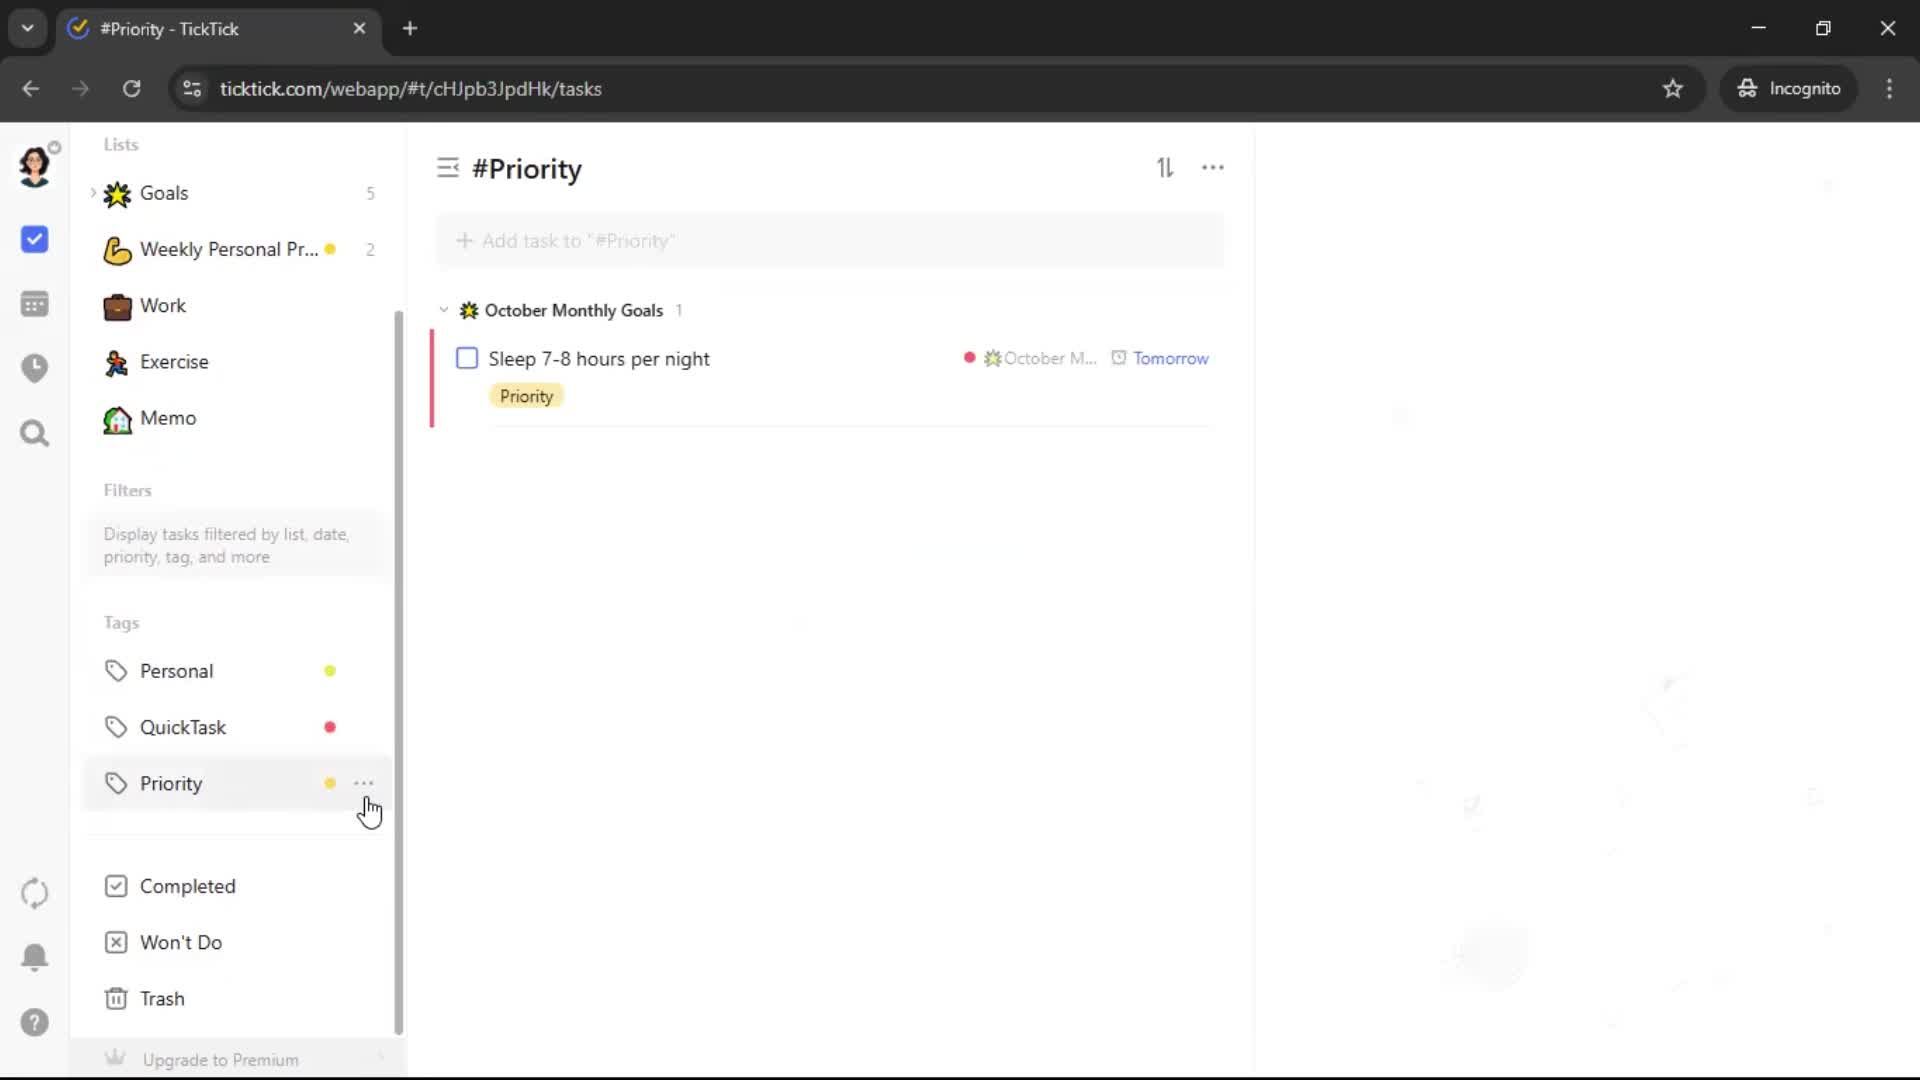
Task: Click the yellow Priority tag label on the Sleep 7-8 hours task
Action: point(526,396)
